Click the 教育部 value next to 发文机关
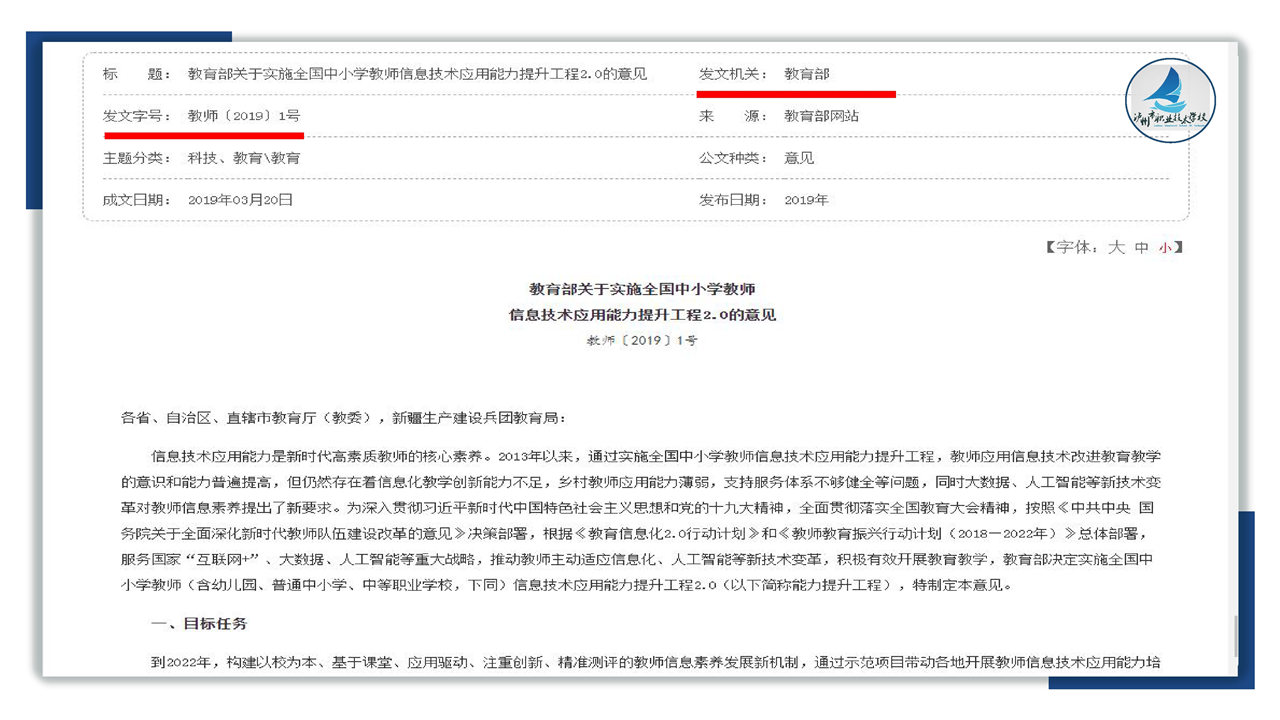Image resolution: width=1280 pixels, height=720 pixels. (806, 74)
